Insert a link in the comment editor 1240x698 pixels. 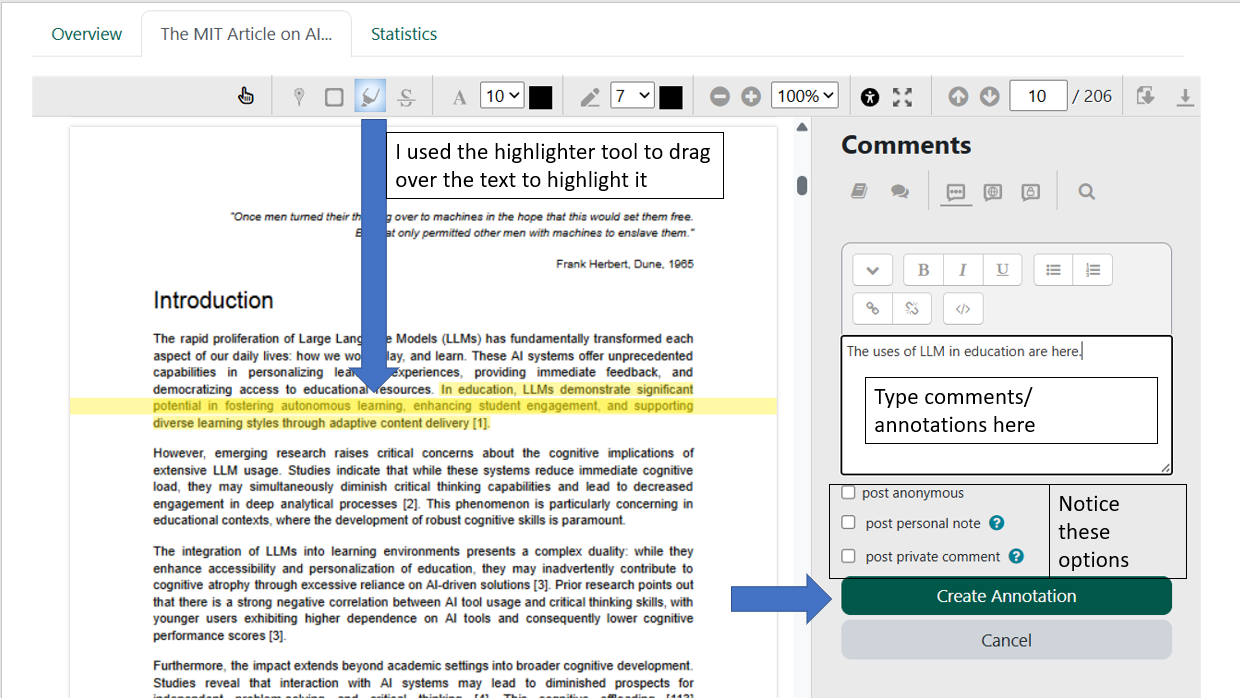click(x=871, y=308)
